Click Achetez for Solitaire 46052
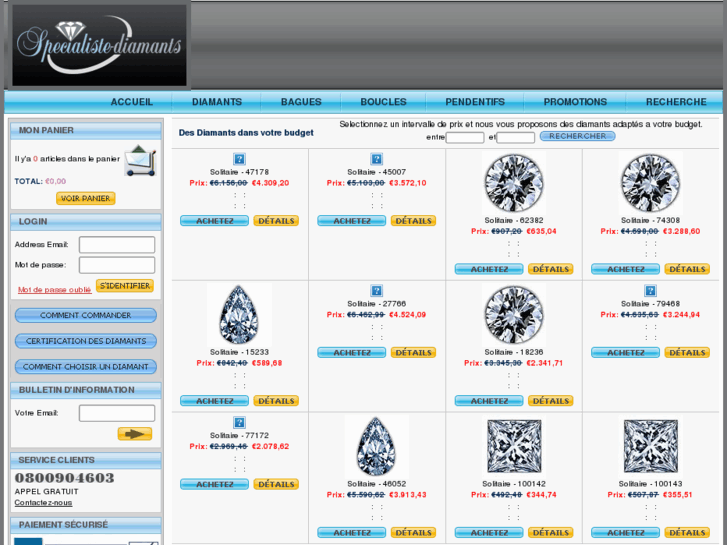 tap(351, 532)
